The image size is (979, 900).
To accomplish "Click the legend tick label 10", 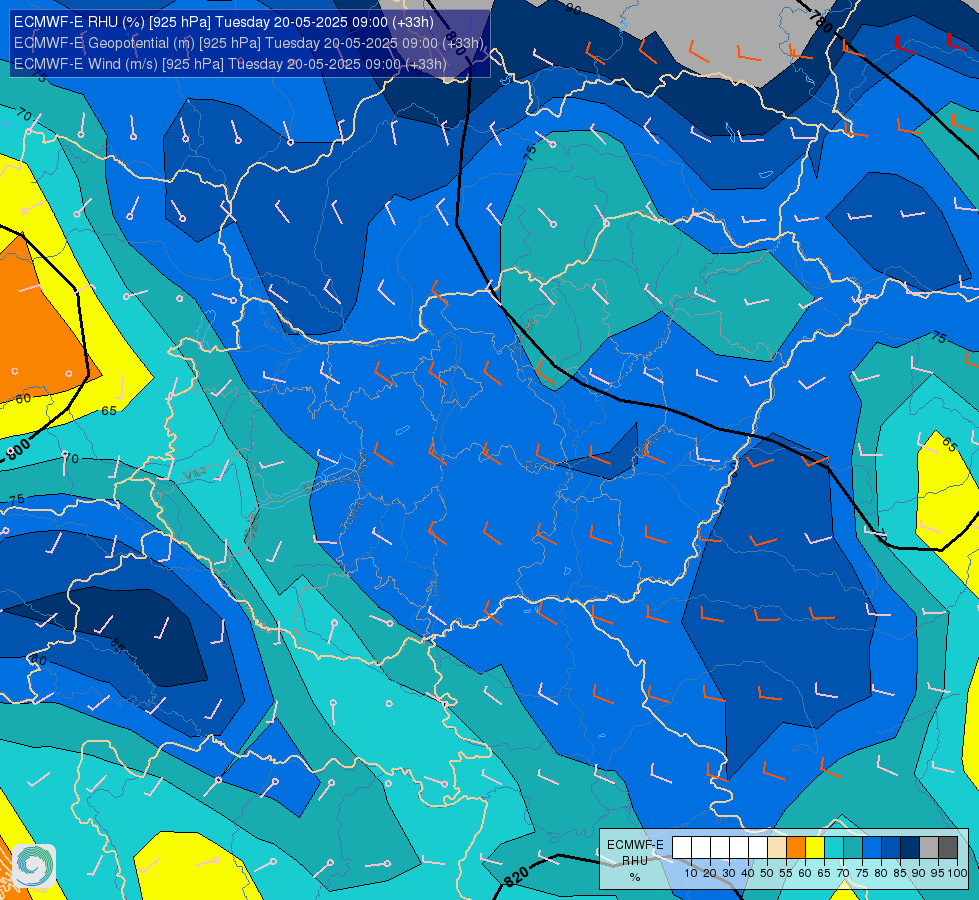I will tap(691, 873).
